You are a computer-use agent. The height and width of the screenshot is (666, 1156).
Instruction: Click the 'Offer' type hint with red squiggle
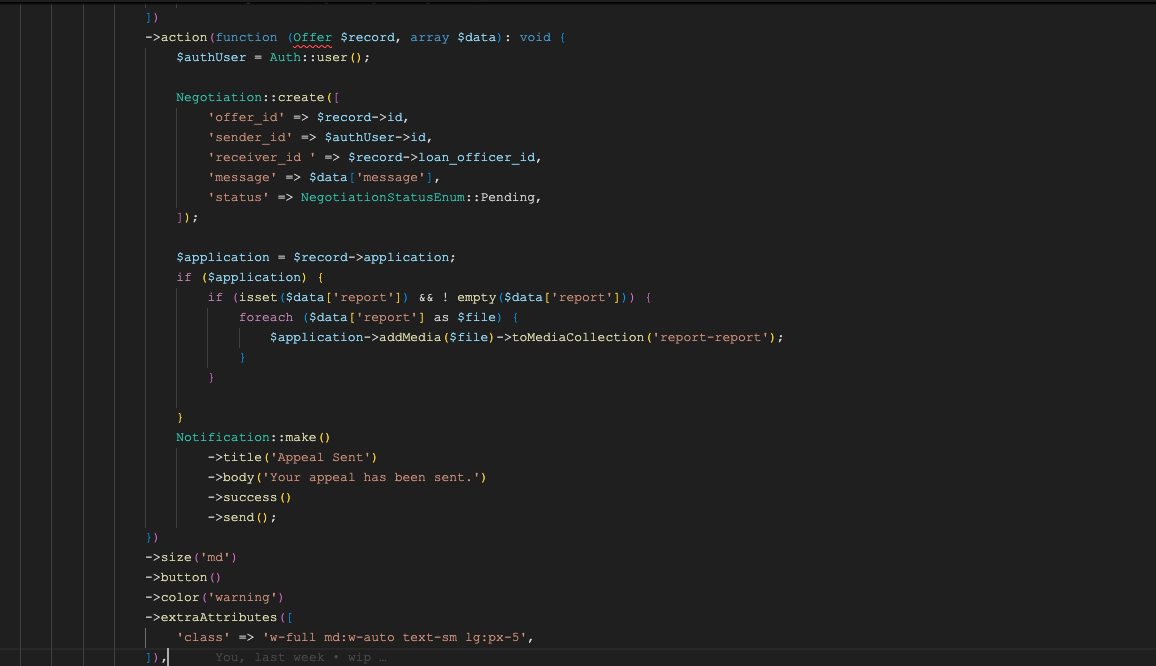313,38
